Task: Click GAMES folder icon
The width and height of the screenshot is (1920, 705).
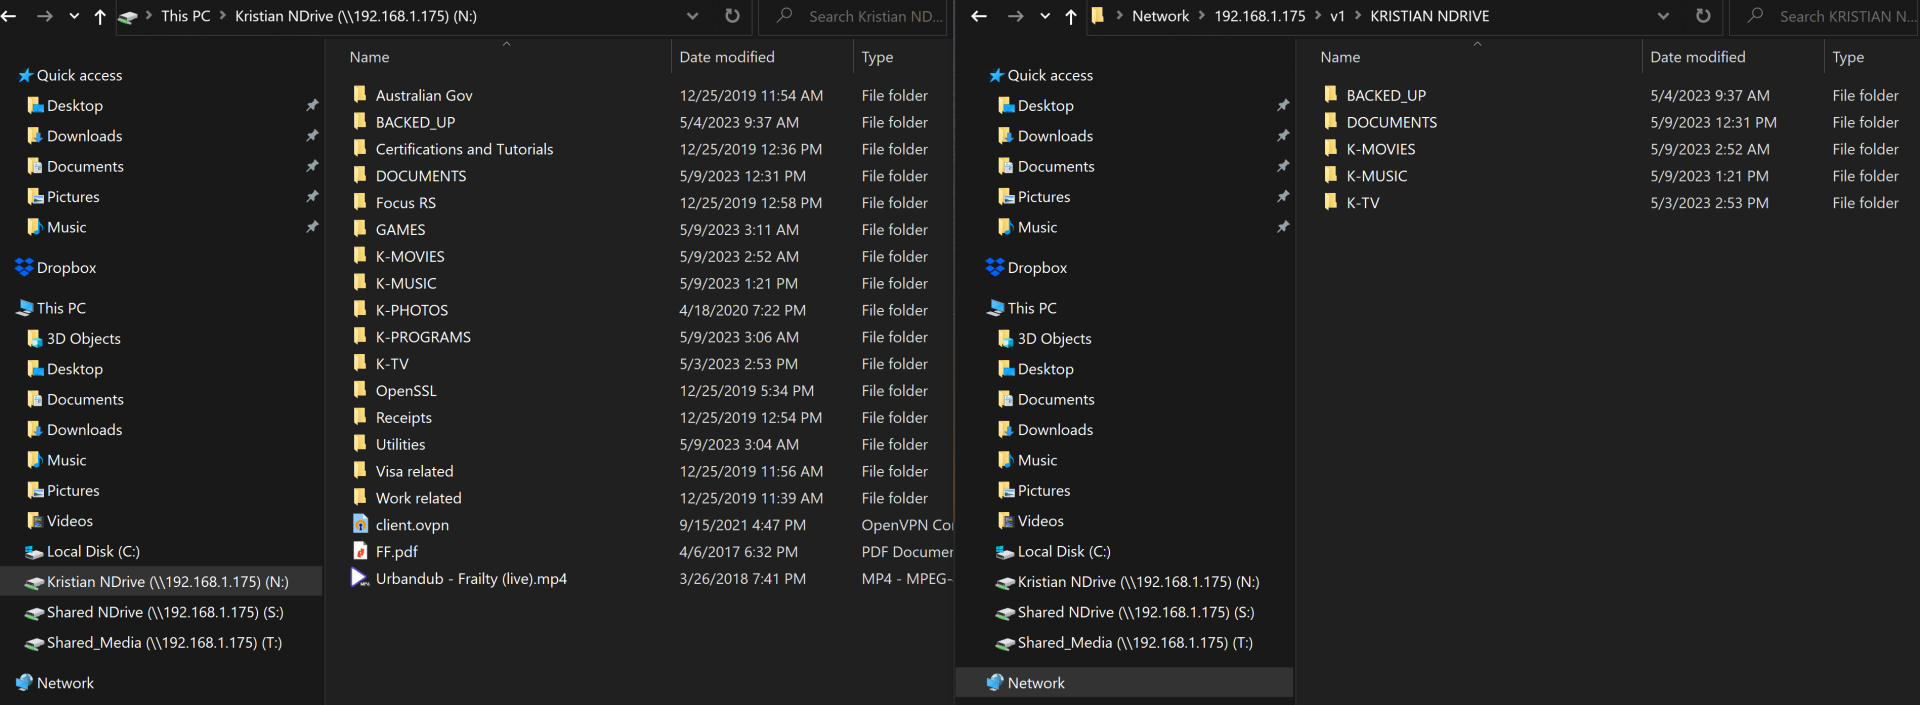Action: click(360, 229)
